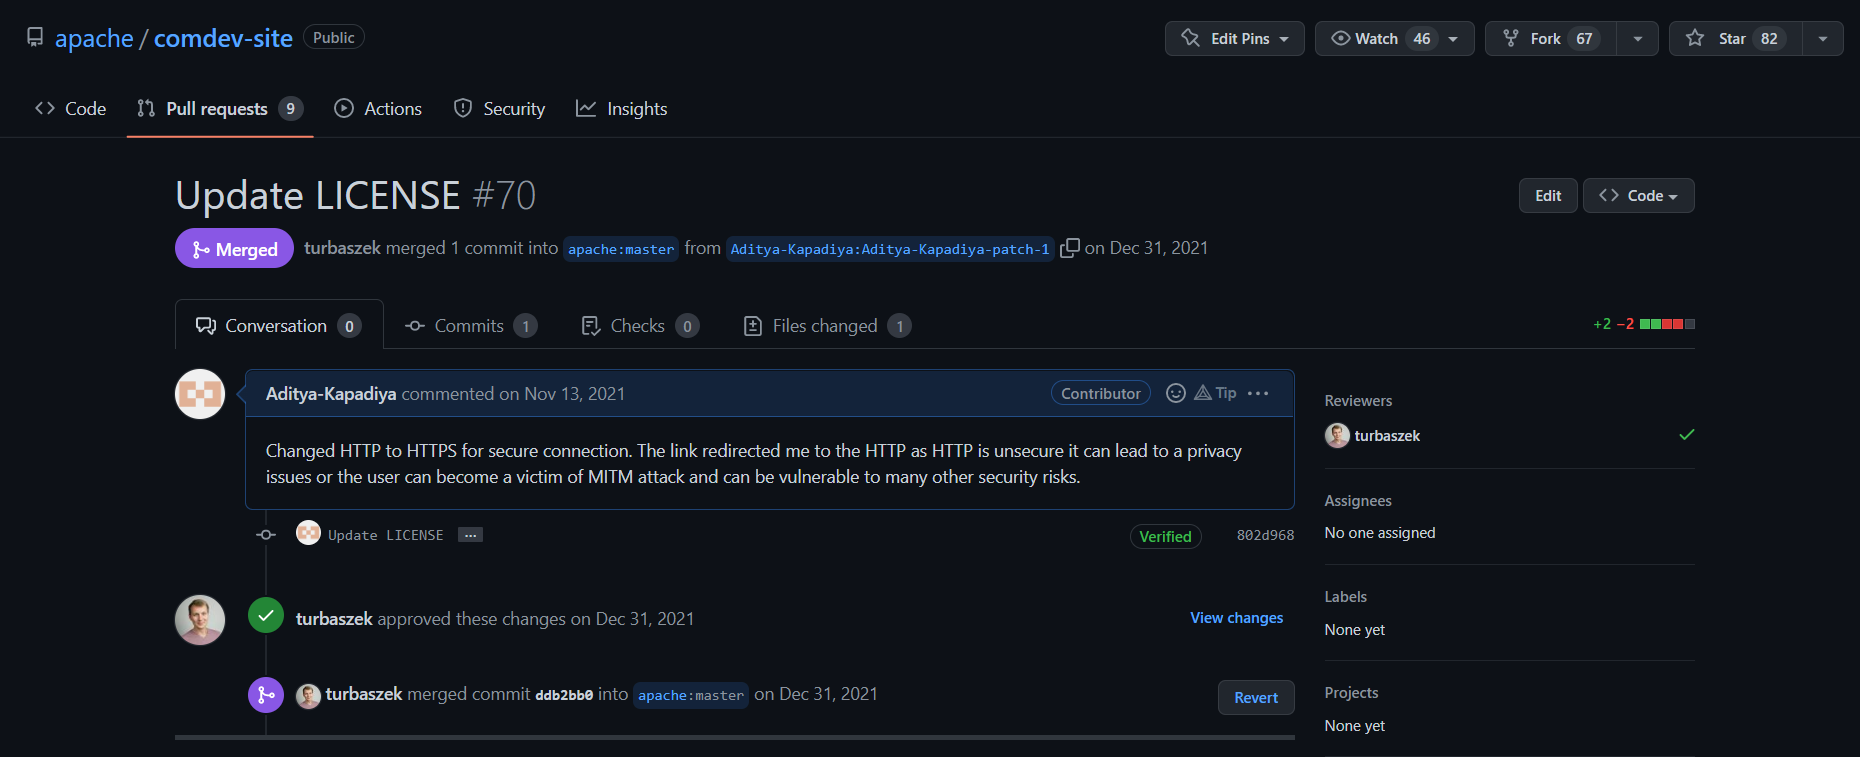1860x757 pixels.
Task: Click the commit node icon before Update LICENSE
Action: 266,535
